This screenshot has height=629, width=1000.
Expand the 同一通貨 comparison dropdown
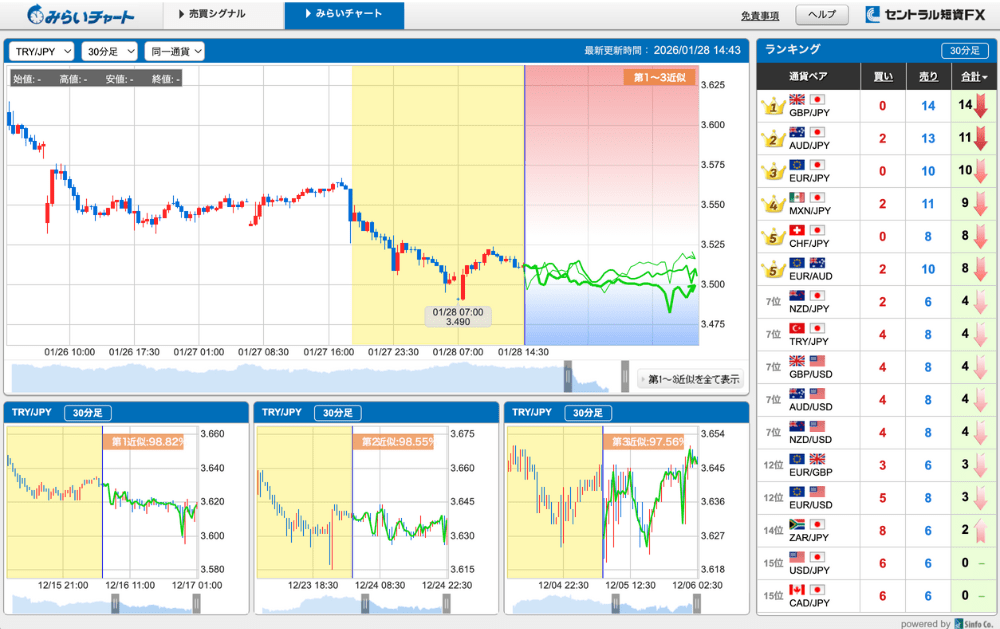click(174, 51)
